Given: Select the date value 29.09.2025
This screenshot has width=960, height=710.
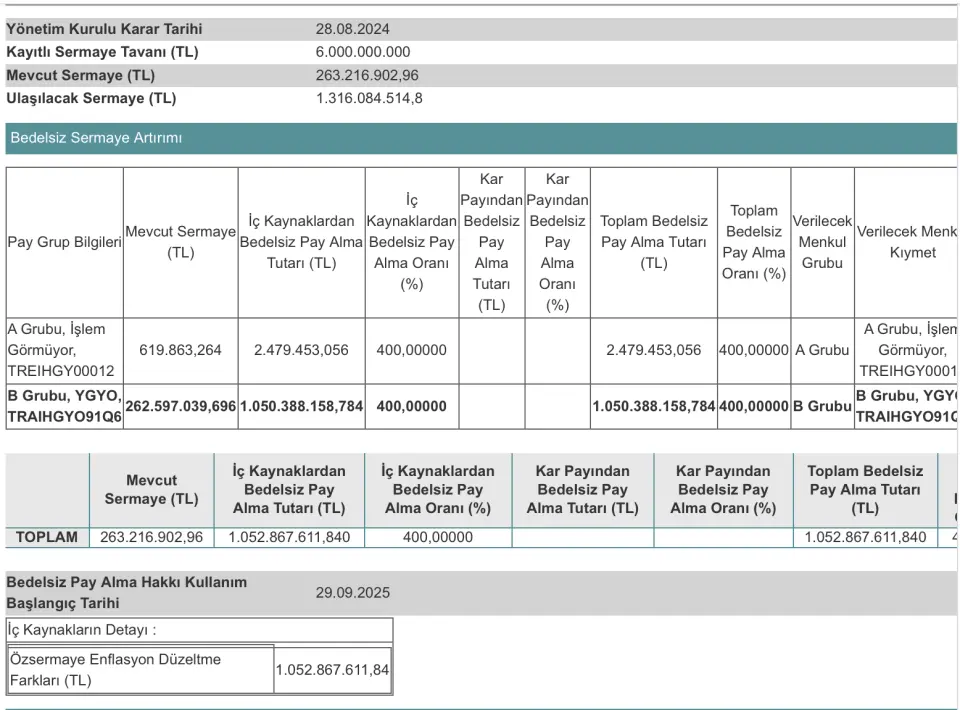Looking at the screenshot, I should tap(353, 592).
